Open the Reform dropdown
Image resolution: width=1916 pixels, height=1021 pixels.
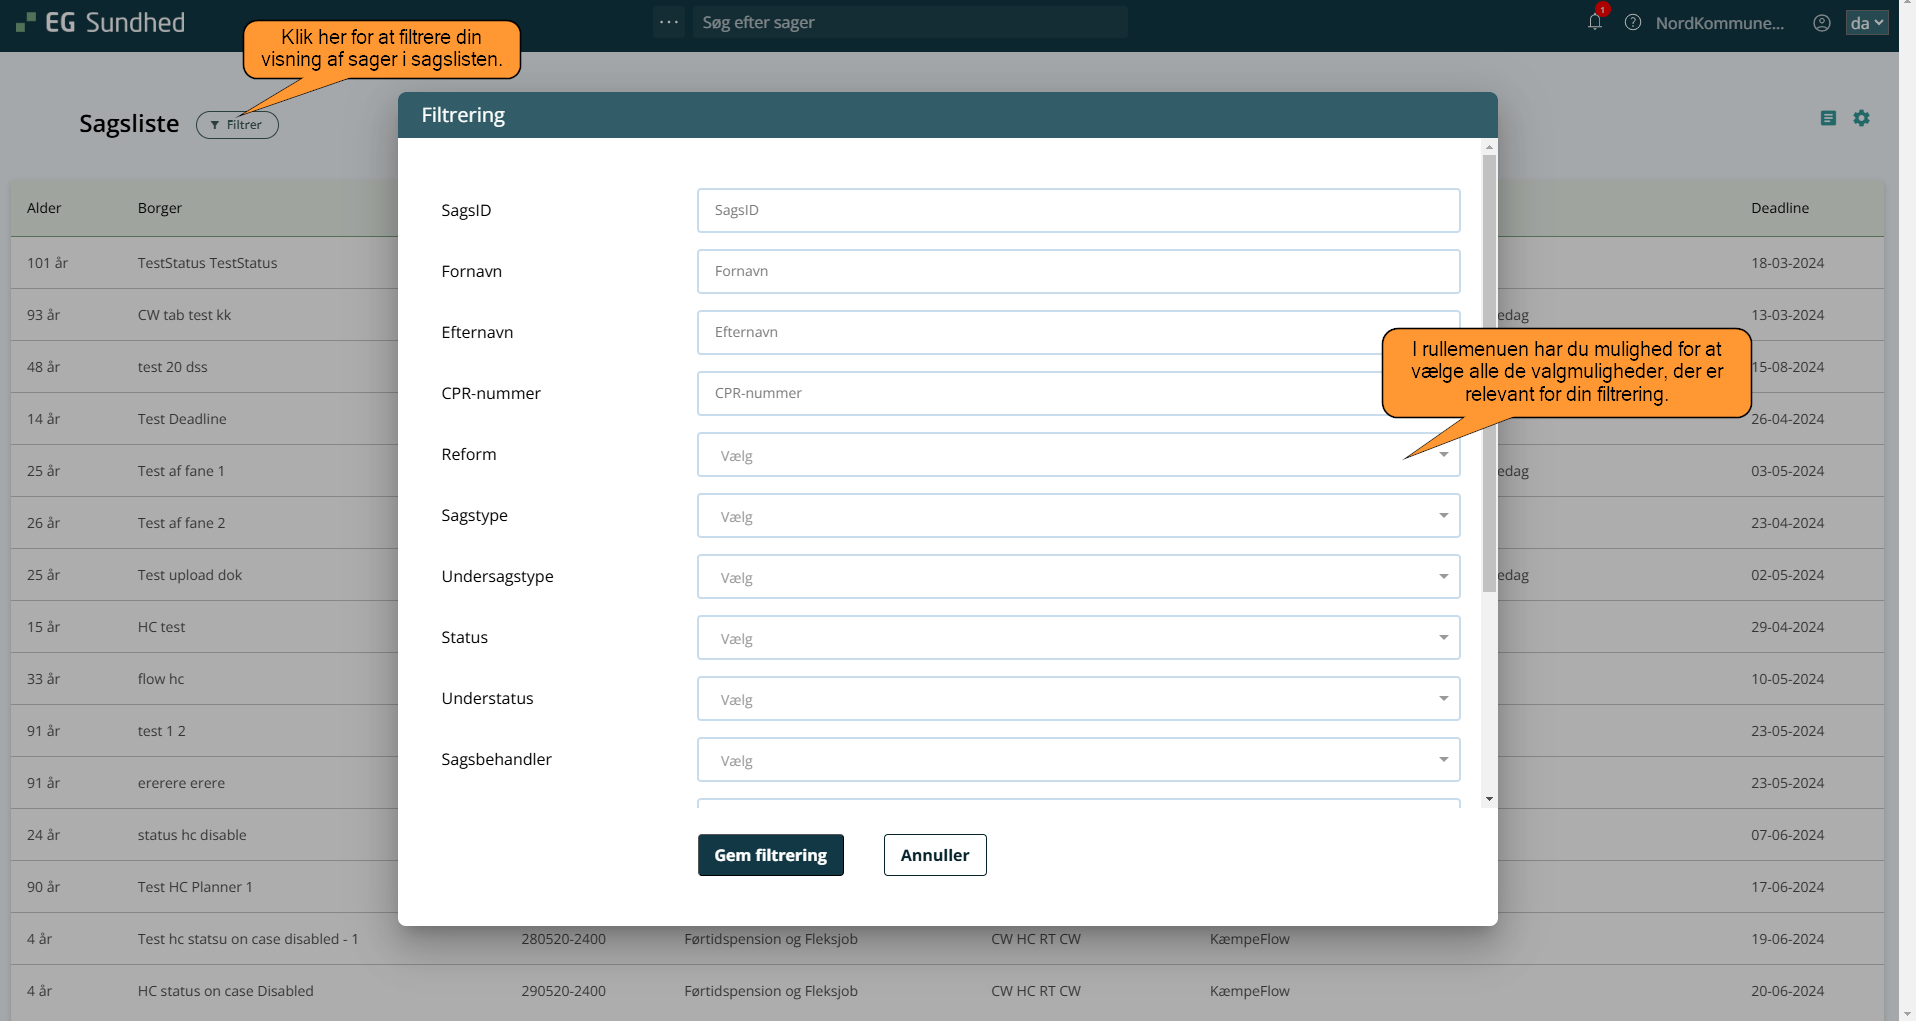point(1078,455)
